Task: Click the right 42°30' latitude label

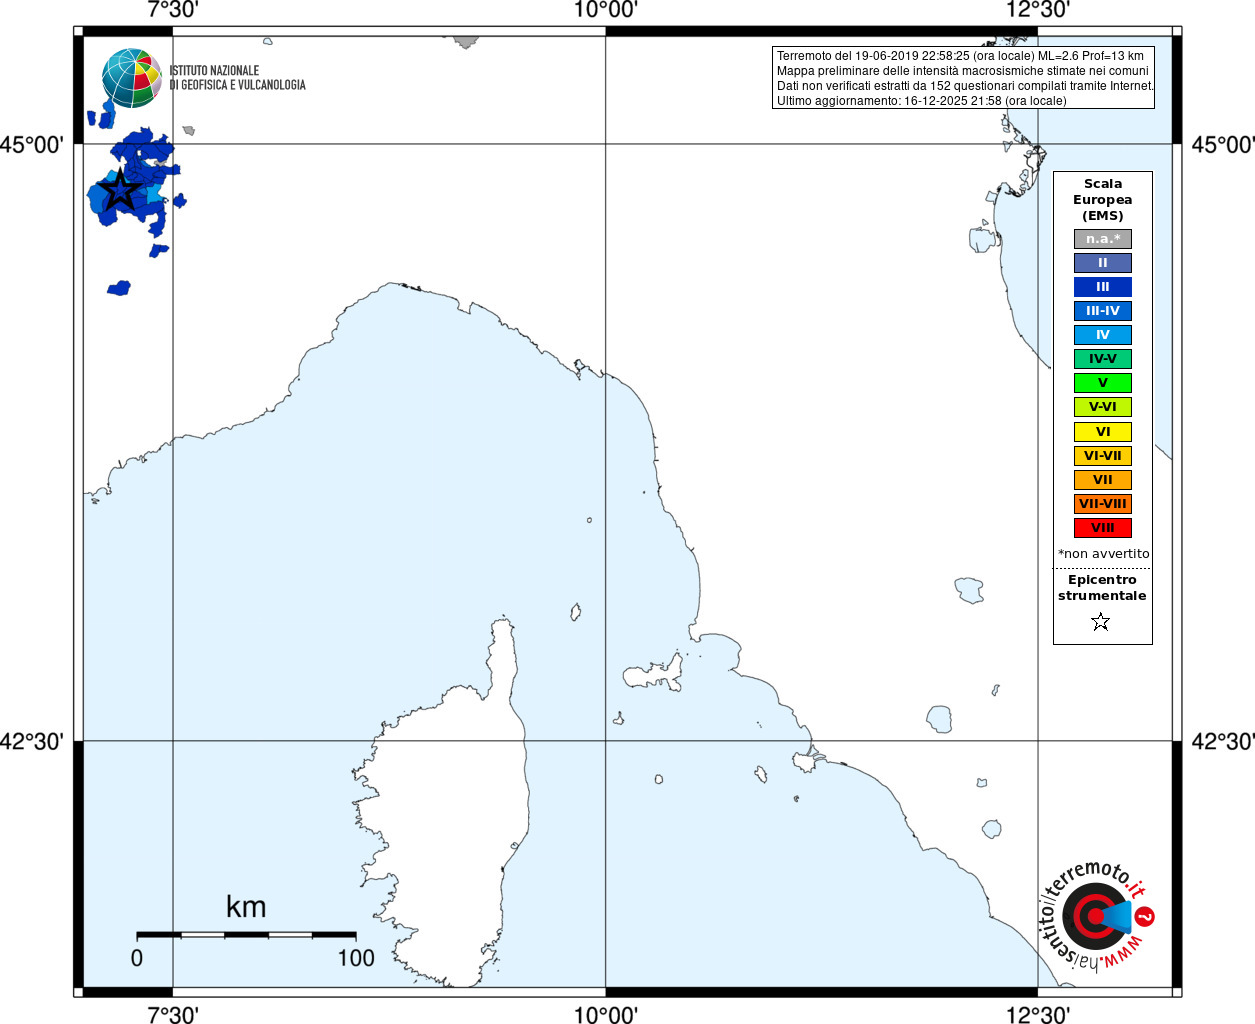Action: coord(1222,741)
